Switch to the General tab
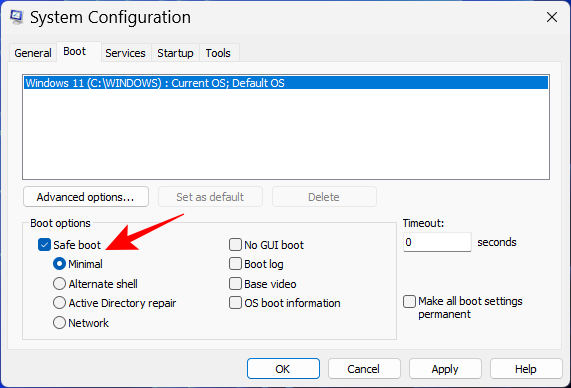571x388 pixels. click(x=33, y=53)
